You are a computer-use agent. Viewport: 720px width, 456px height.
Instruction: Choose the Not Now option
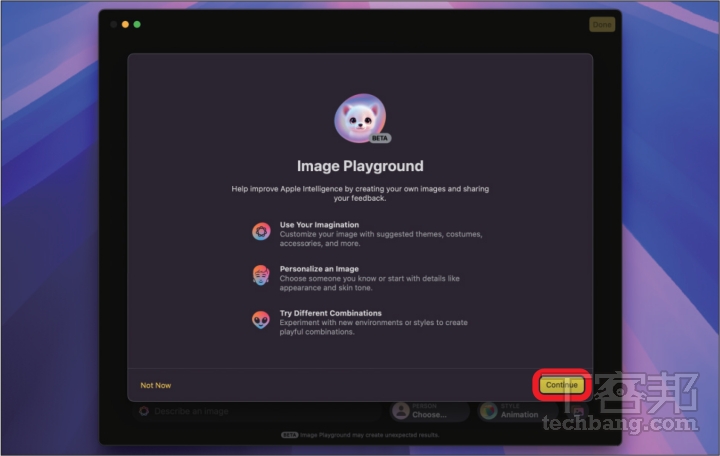(156, 385)
